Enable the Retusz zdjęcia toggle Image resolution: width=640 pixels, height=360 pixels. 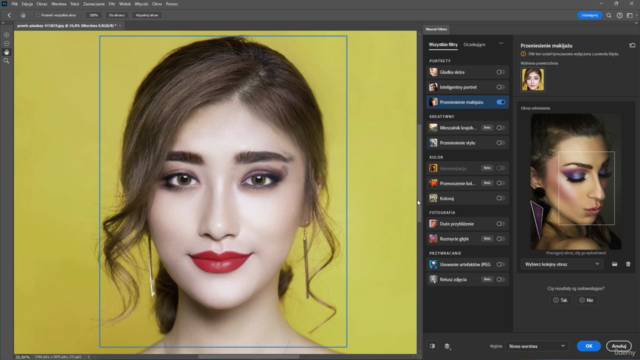tap(500, 280)
